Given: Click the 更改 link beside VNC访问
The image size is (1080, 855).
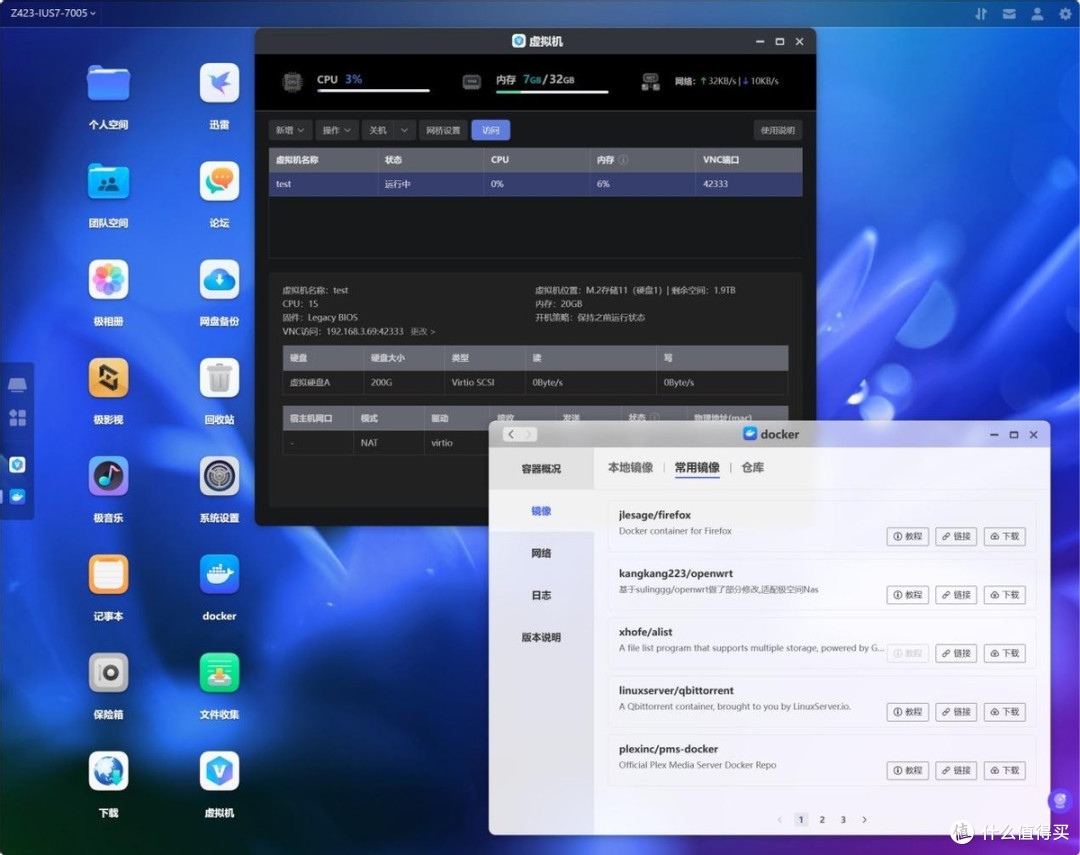Looking at the screenshot, I should click(422, 331).
